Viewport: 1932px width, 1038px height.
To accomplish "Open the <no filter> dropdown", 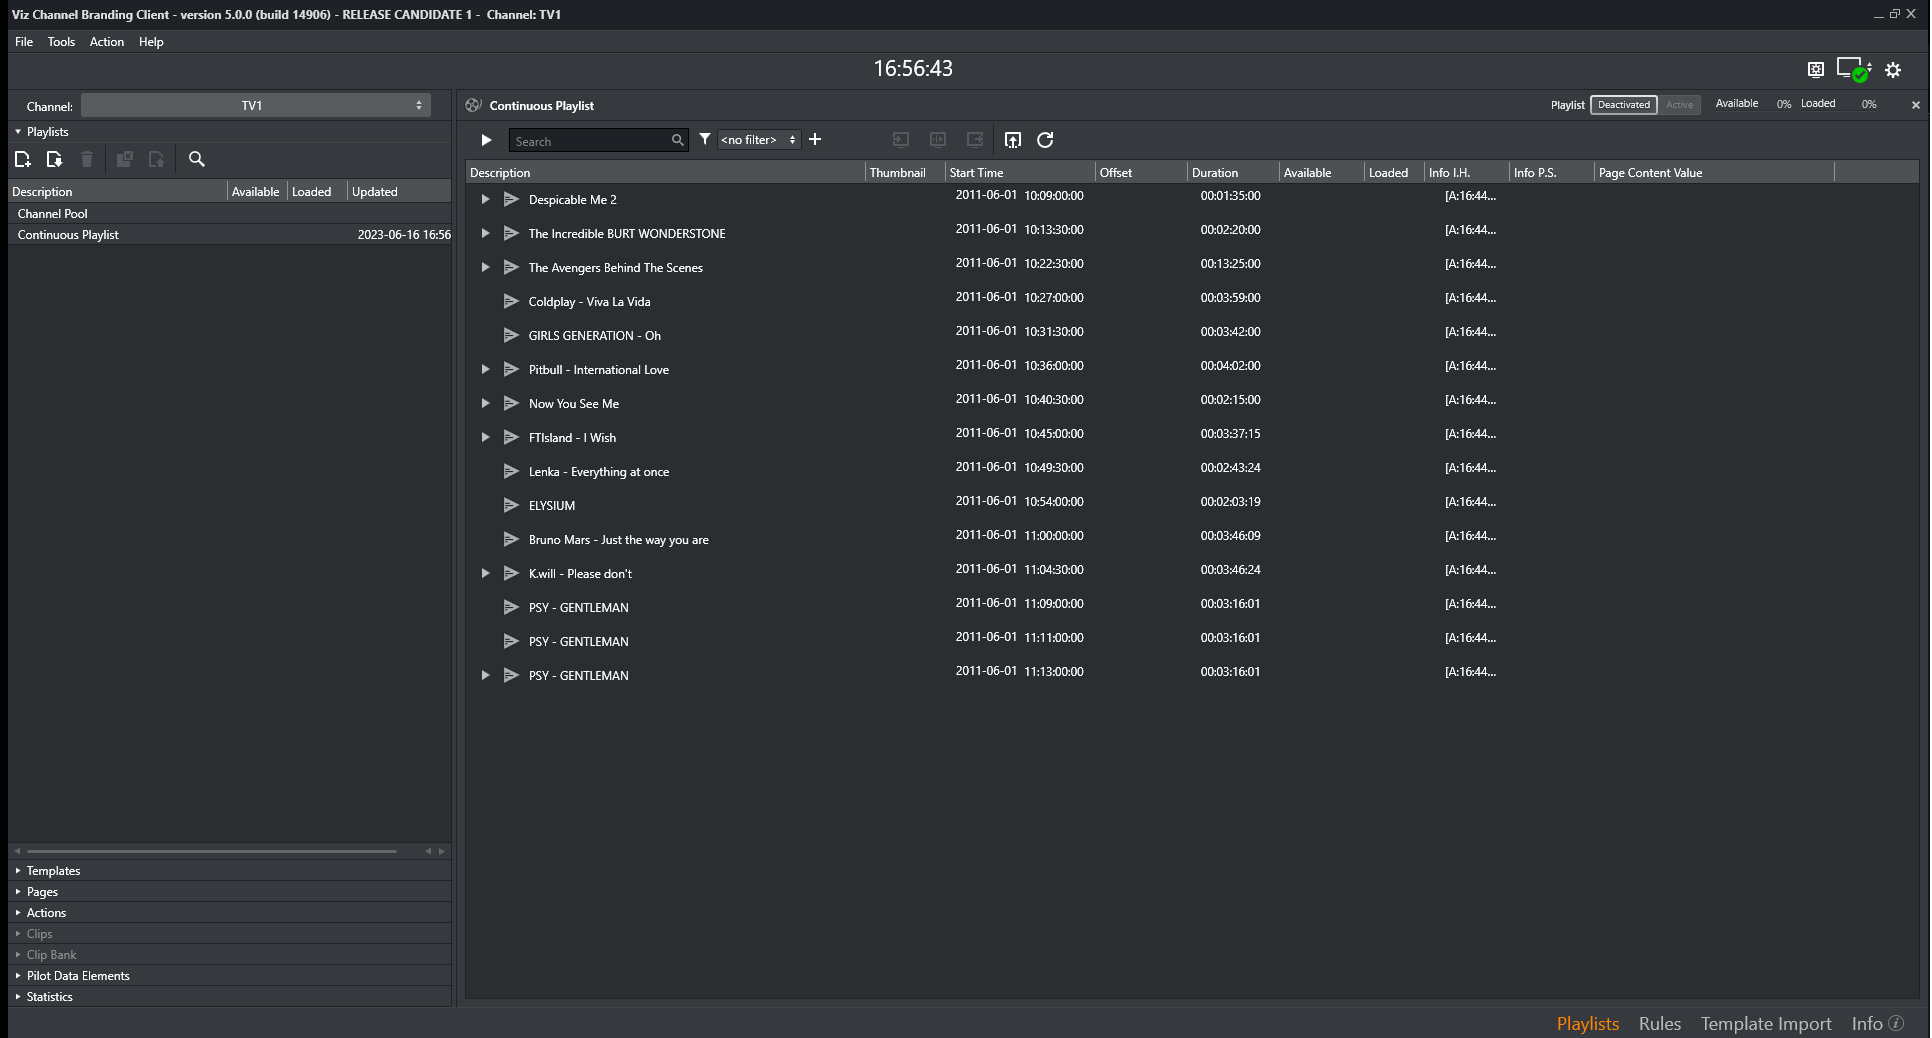I will pos(758,140).
